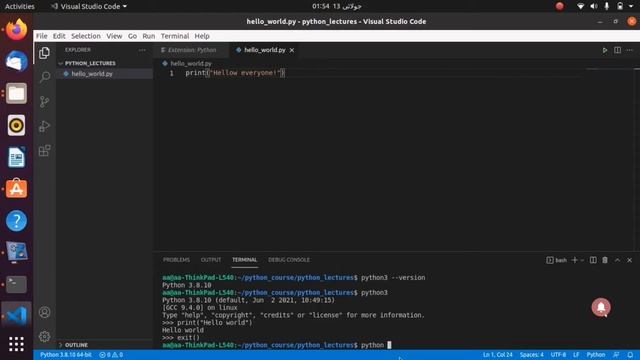Open Rhythmbox from the dock
The width and height of the screenshot is (640, 360).
tap(16, 125)
